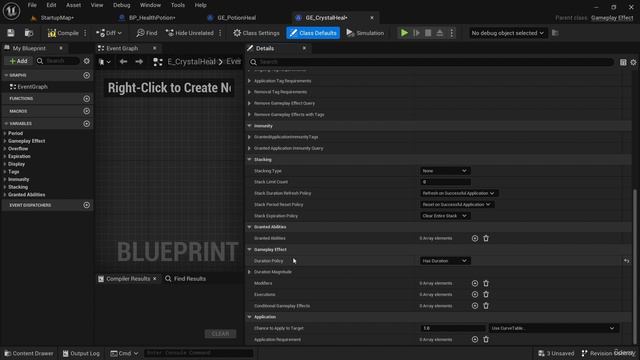The height and width of the screenshot is (360, 640).
Task: Open Details property matrix grid icon
Action: tap(623, 62)
